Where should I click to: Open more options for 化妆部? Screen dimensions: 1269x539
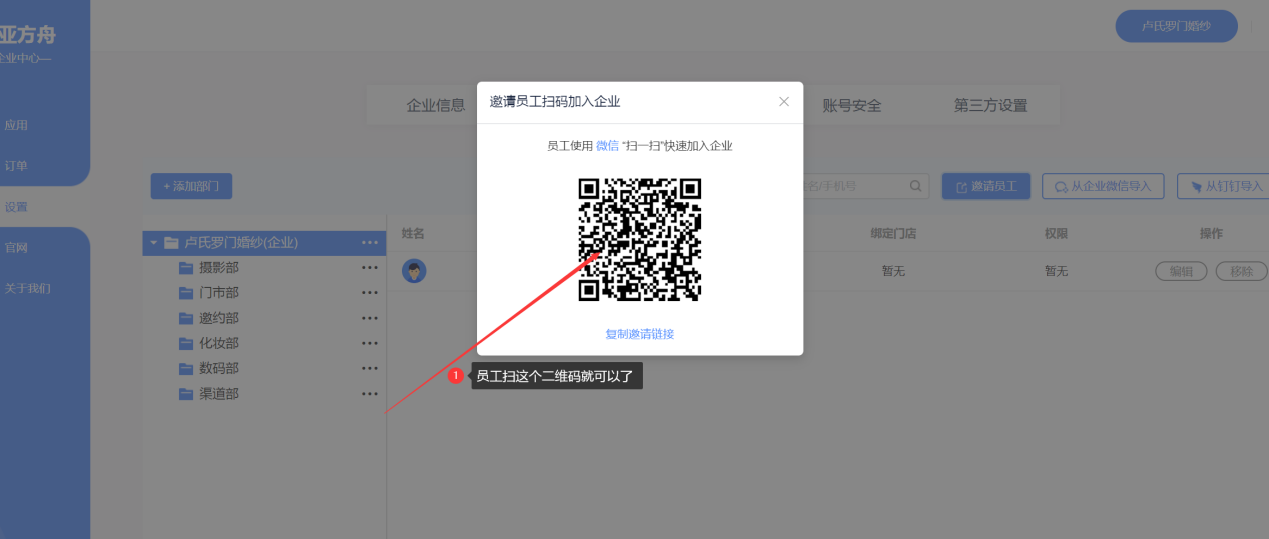tap(370, 343)
